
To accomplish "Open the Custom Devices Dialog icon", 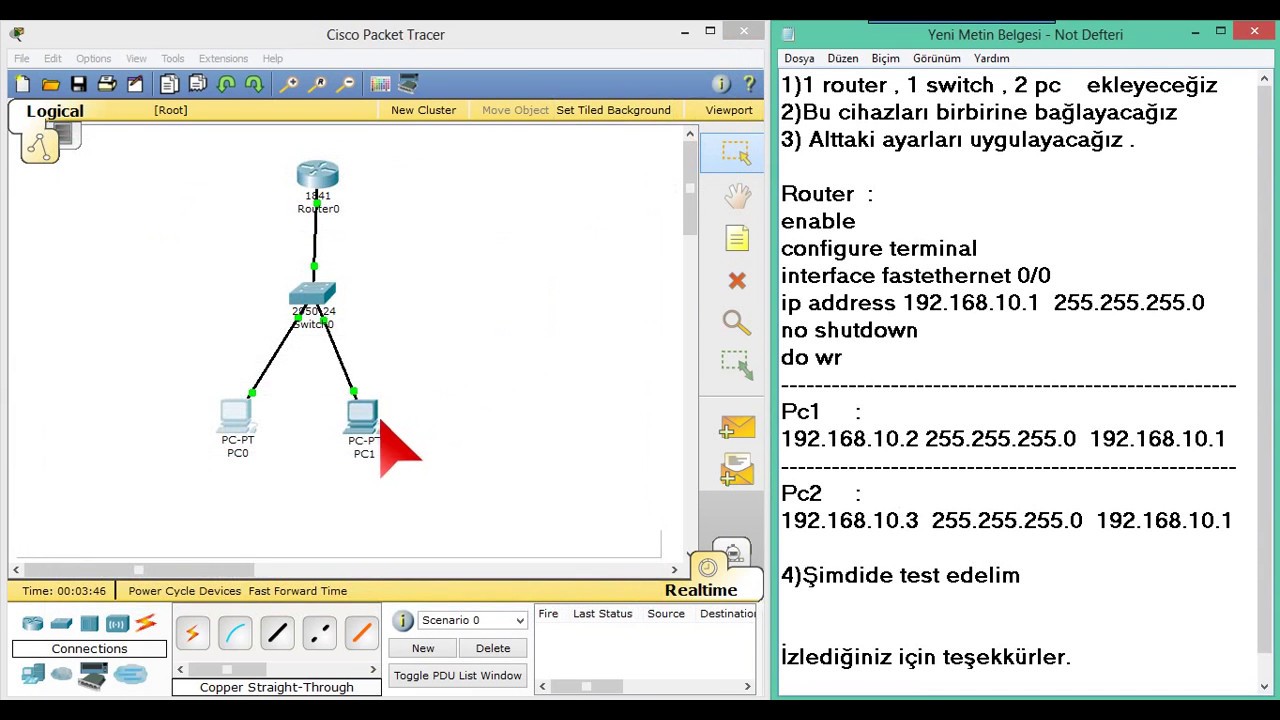I will pyautogui.click(x=408, y=84).
